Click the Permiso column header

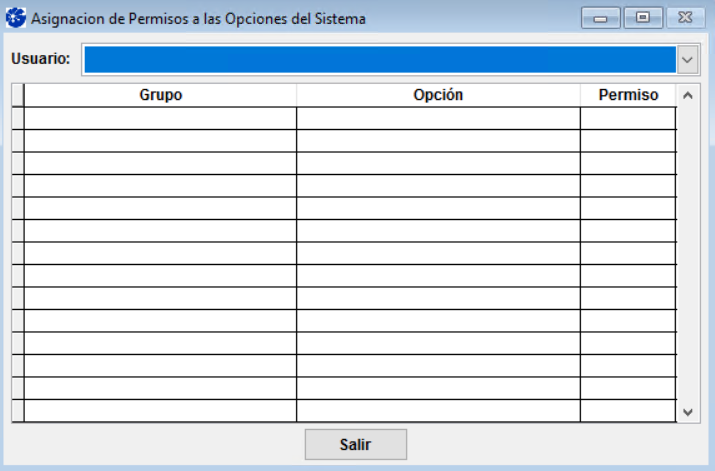(x=628, y=95)
